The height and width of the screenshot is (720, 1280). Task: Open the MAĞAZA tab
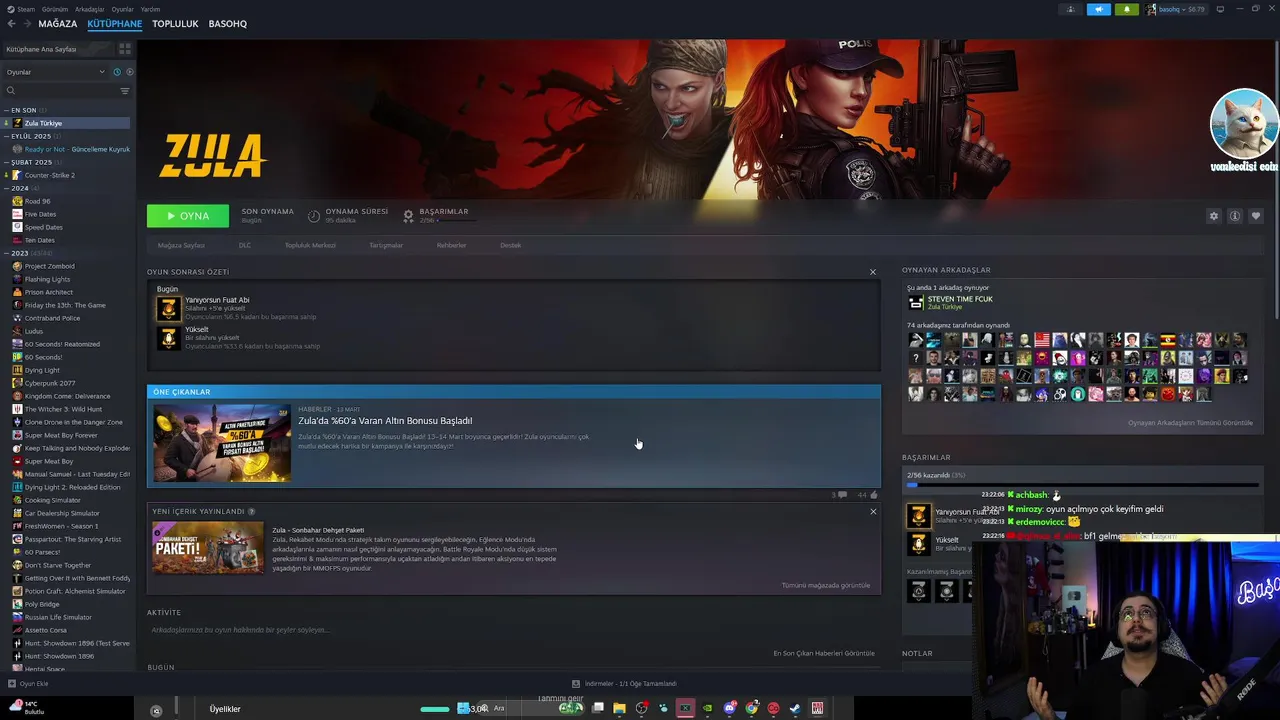[x=57, y=23]
